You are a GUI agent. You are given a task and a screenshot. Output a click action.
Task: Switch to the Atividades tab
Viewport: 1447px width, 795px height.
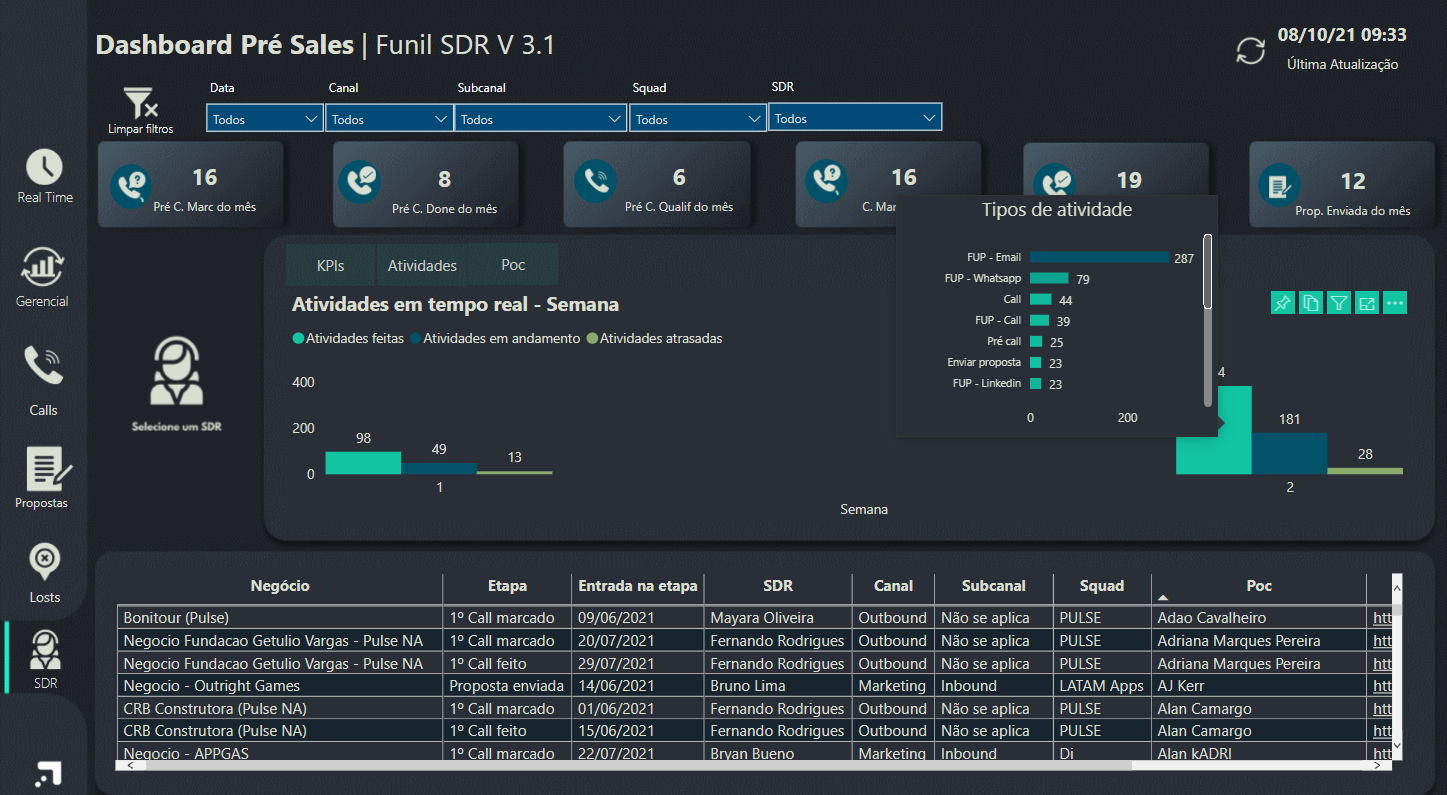[x=422, y=265]
